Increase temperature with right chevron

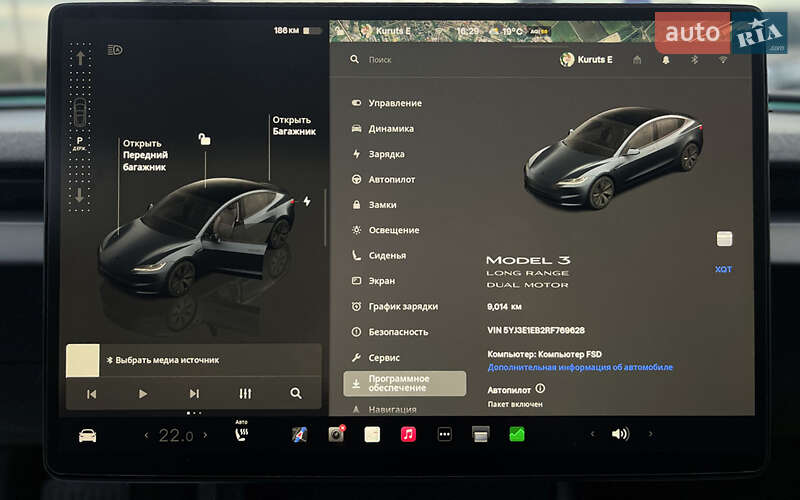[x=206, y=435]
